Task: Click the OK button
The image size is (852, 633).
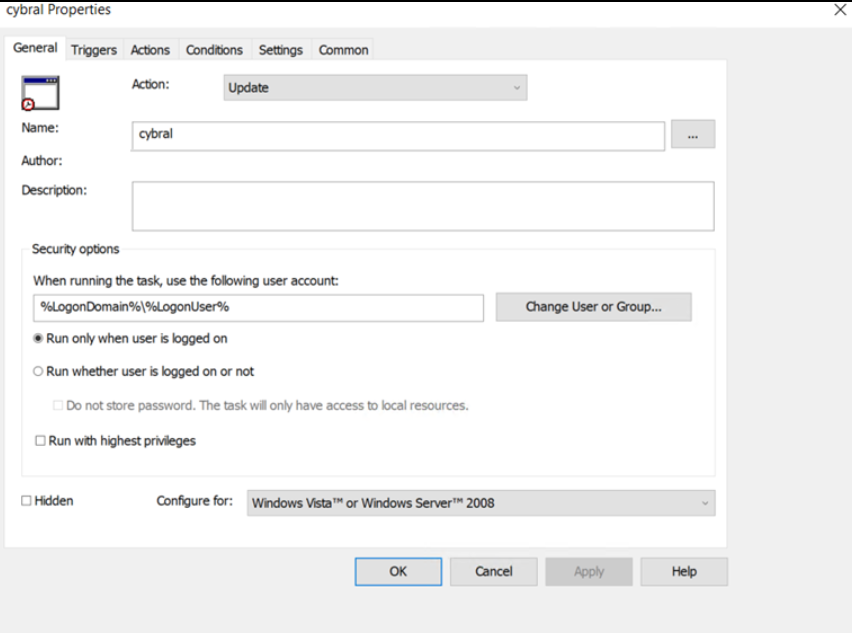Action: 398,571
